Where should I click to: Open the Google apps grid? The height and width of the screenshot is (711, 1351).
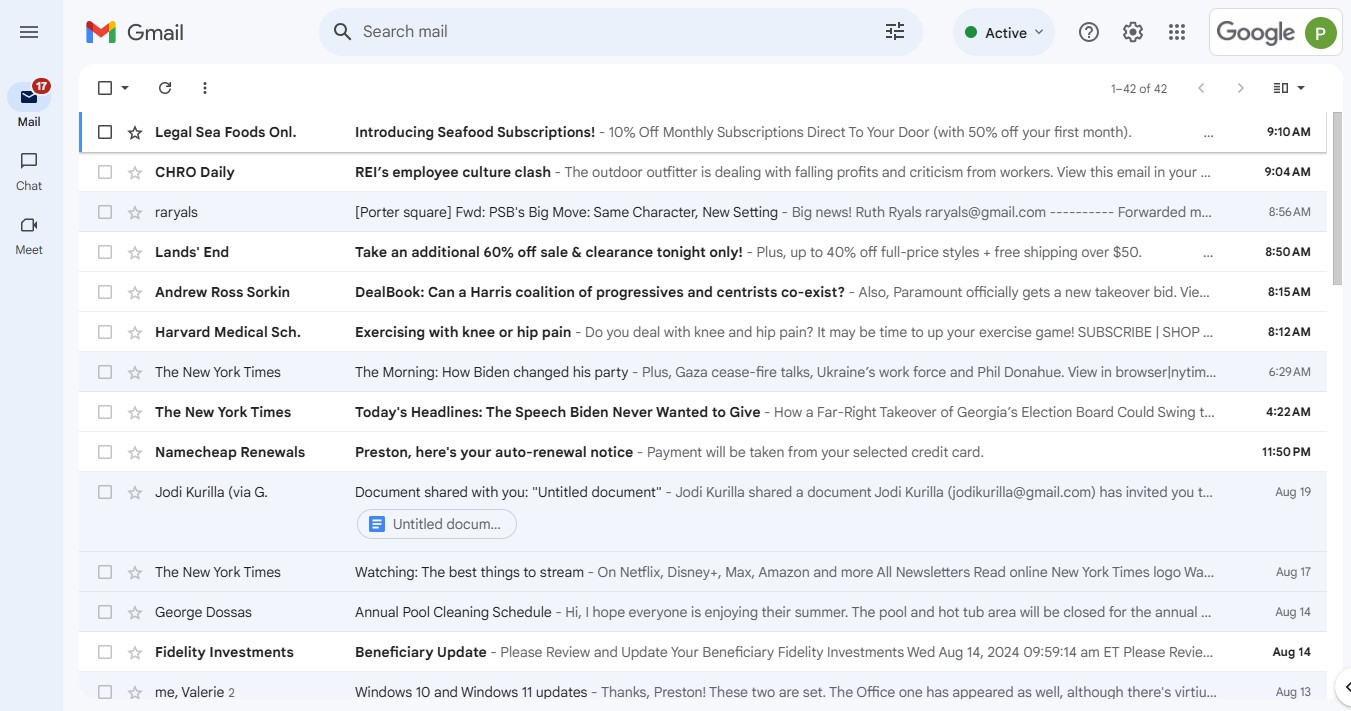(x=1177, y=32)
